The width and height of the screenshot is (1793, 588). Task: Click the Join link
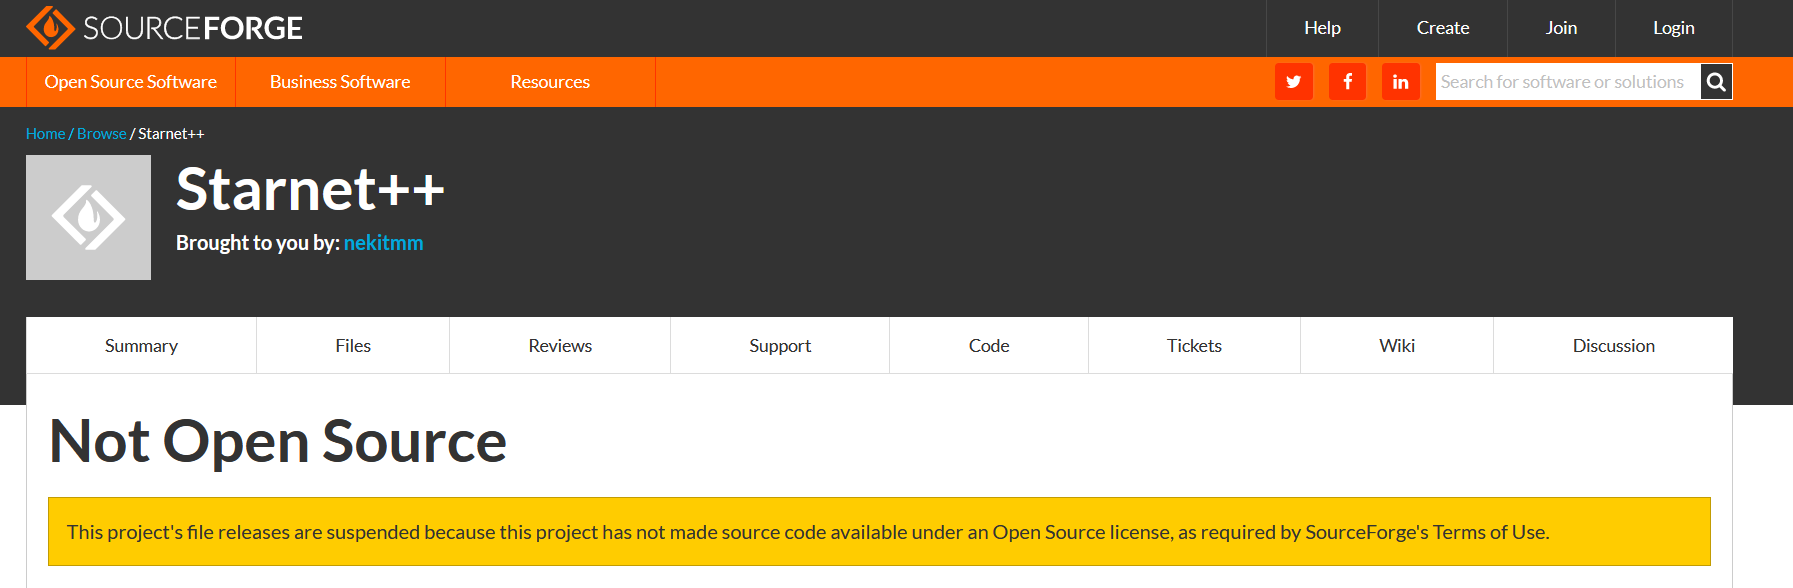(1561, 28)
